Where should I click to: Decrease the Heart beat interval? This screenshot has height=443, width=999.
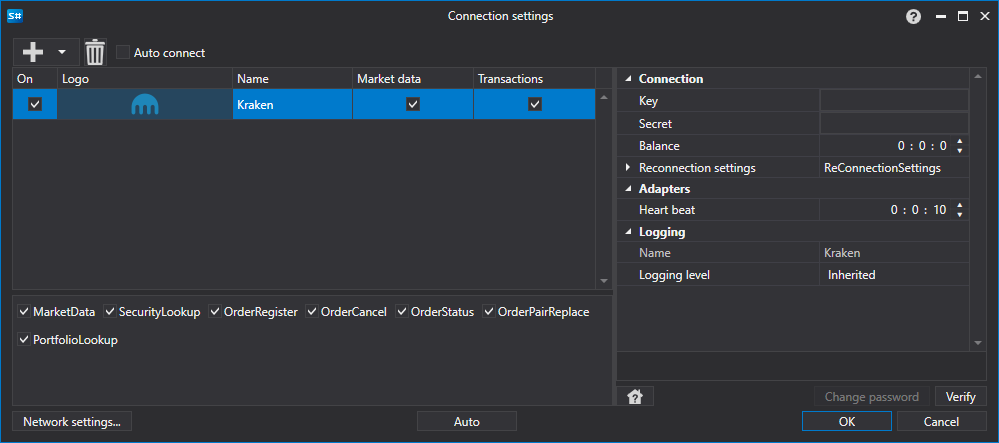tap(960, 214)
